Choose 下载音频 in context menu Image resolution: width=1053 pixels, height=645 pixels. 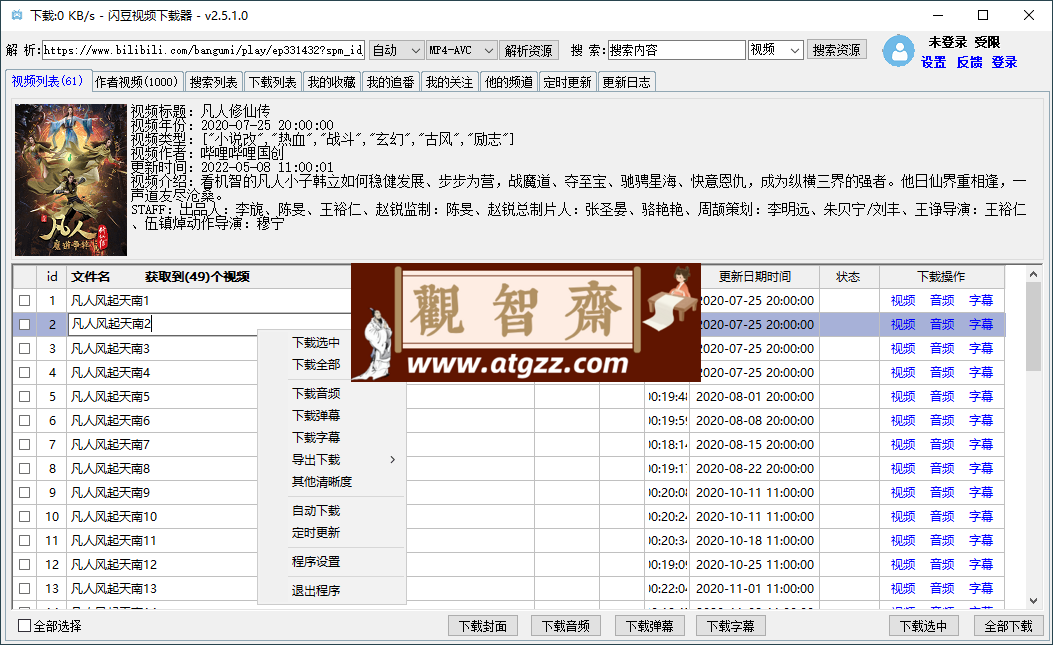click(332, 394)
